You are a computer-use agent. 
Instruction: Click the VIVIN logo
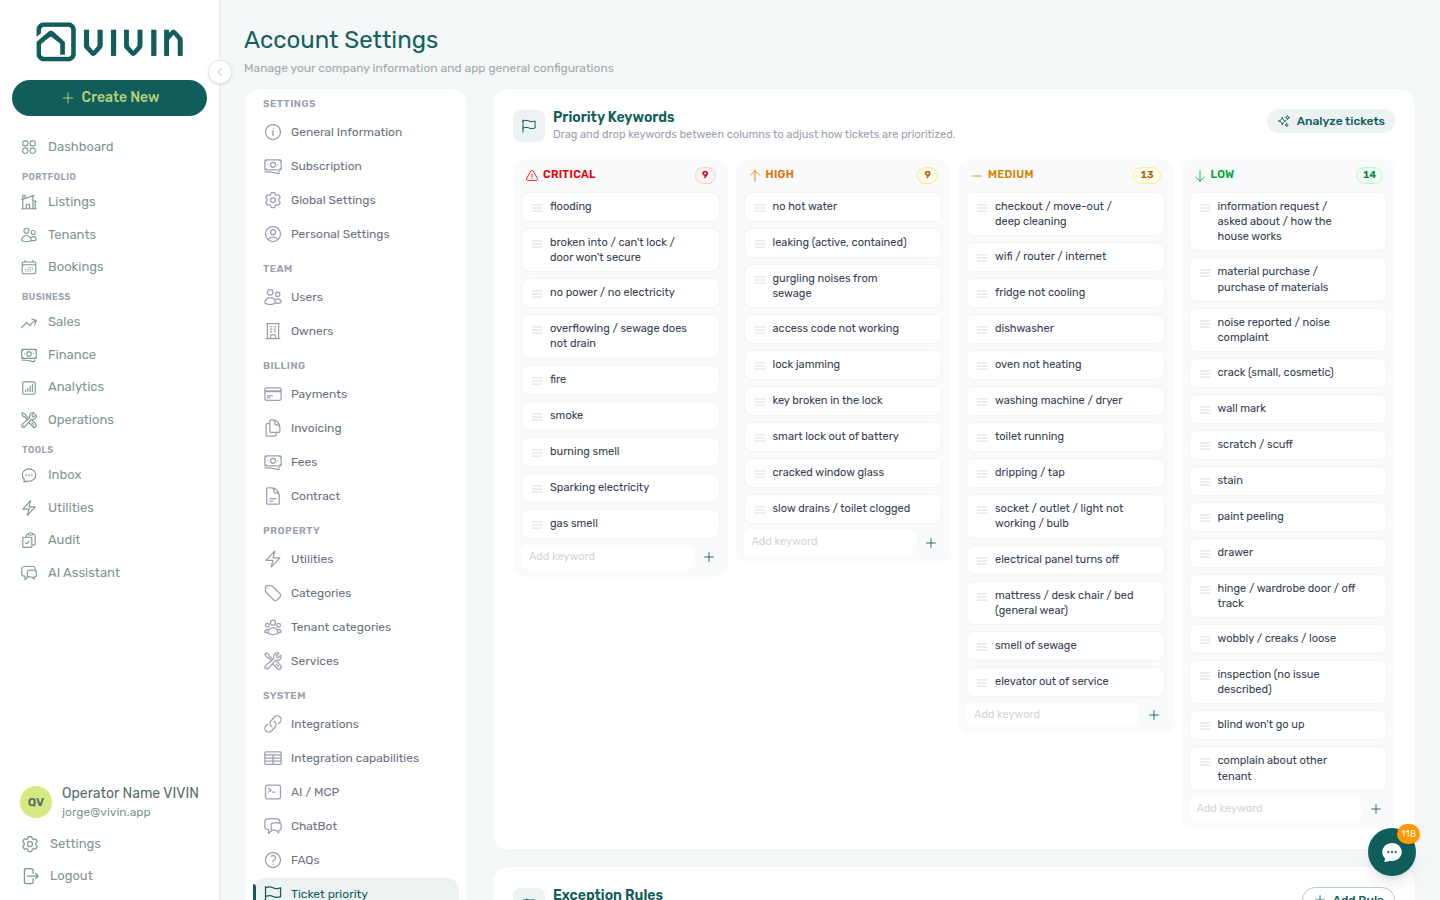pos(109,42)
